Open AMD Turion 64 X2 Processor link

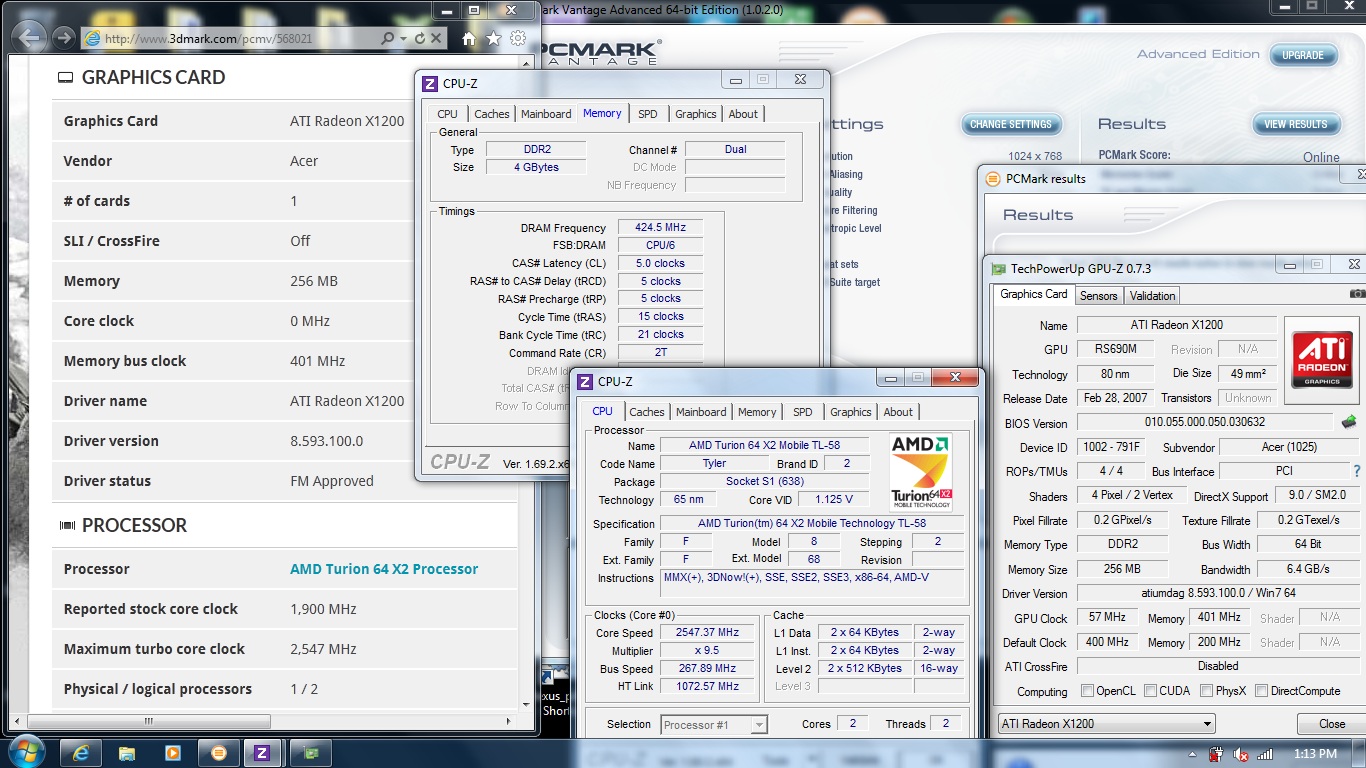(x=384, y=569)
